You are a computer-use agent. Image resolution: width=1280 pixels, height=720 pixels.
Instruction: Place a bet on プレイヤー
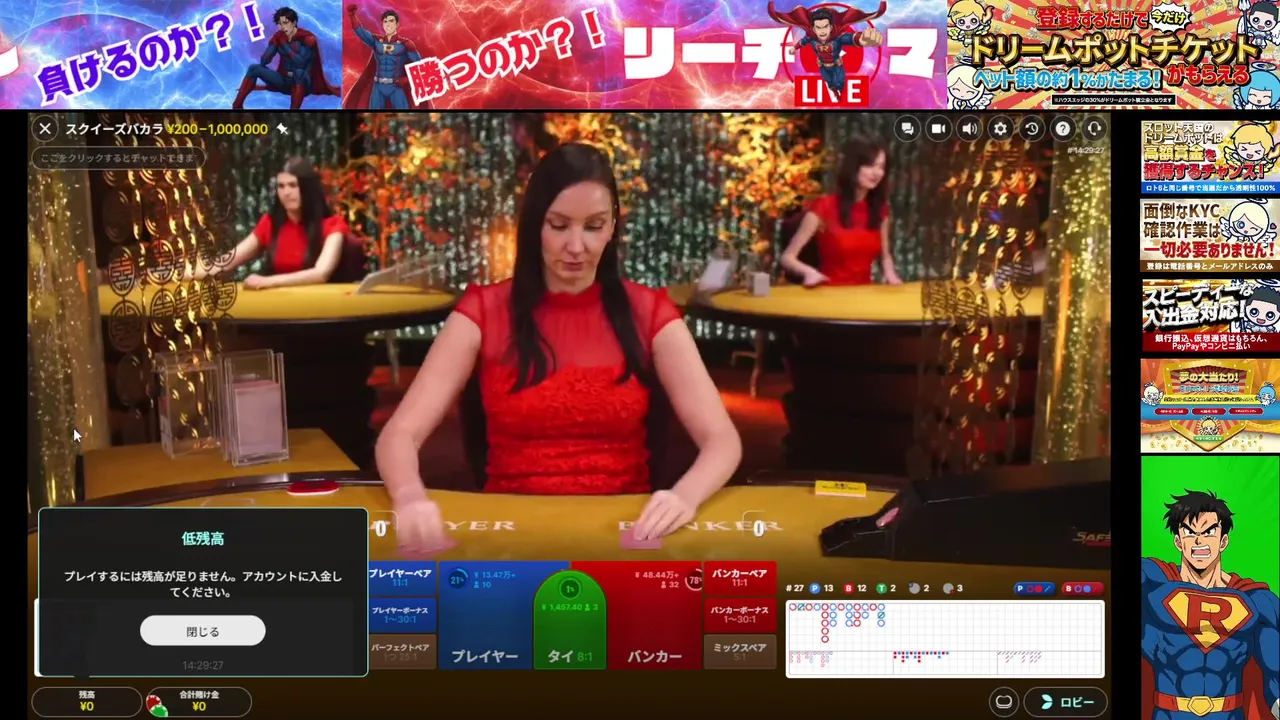485,615
